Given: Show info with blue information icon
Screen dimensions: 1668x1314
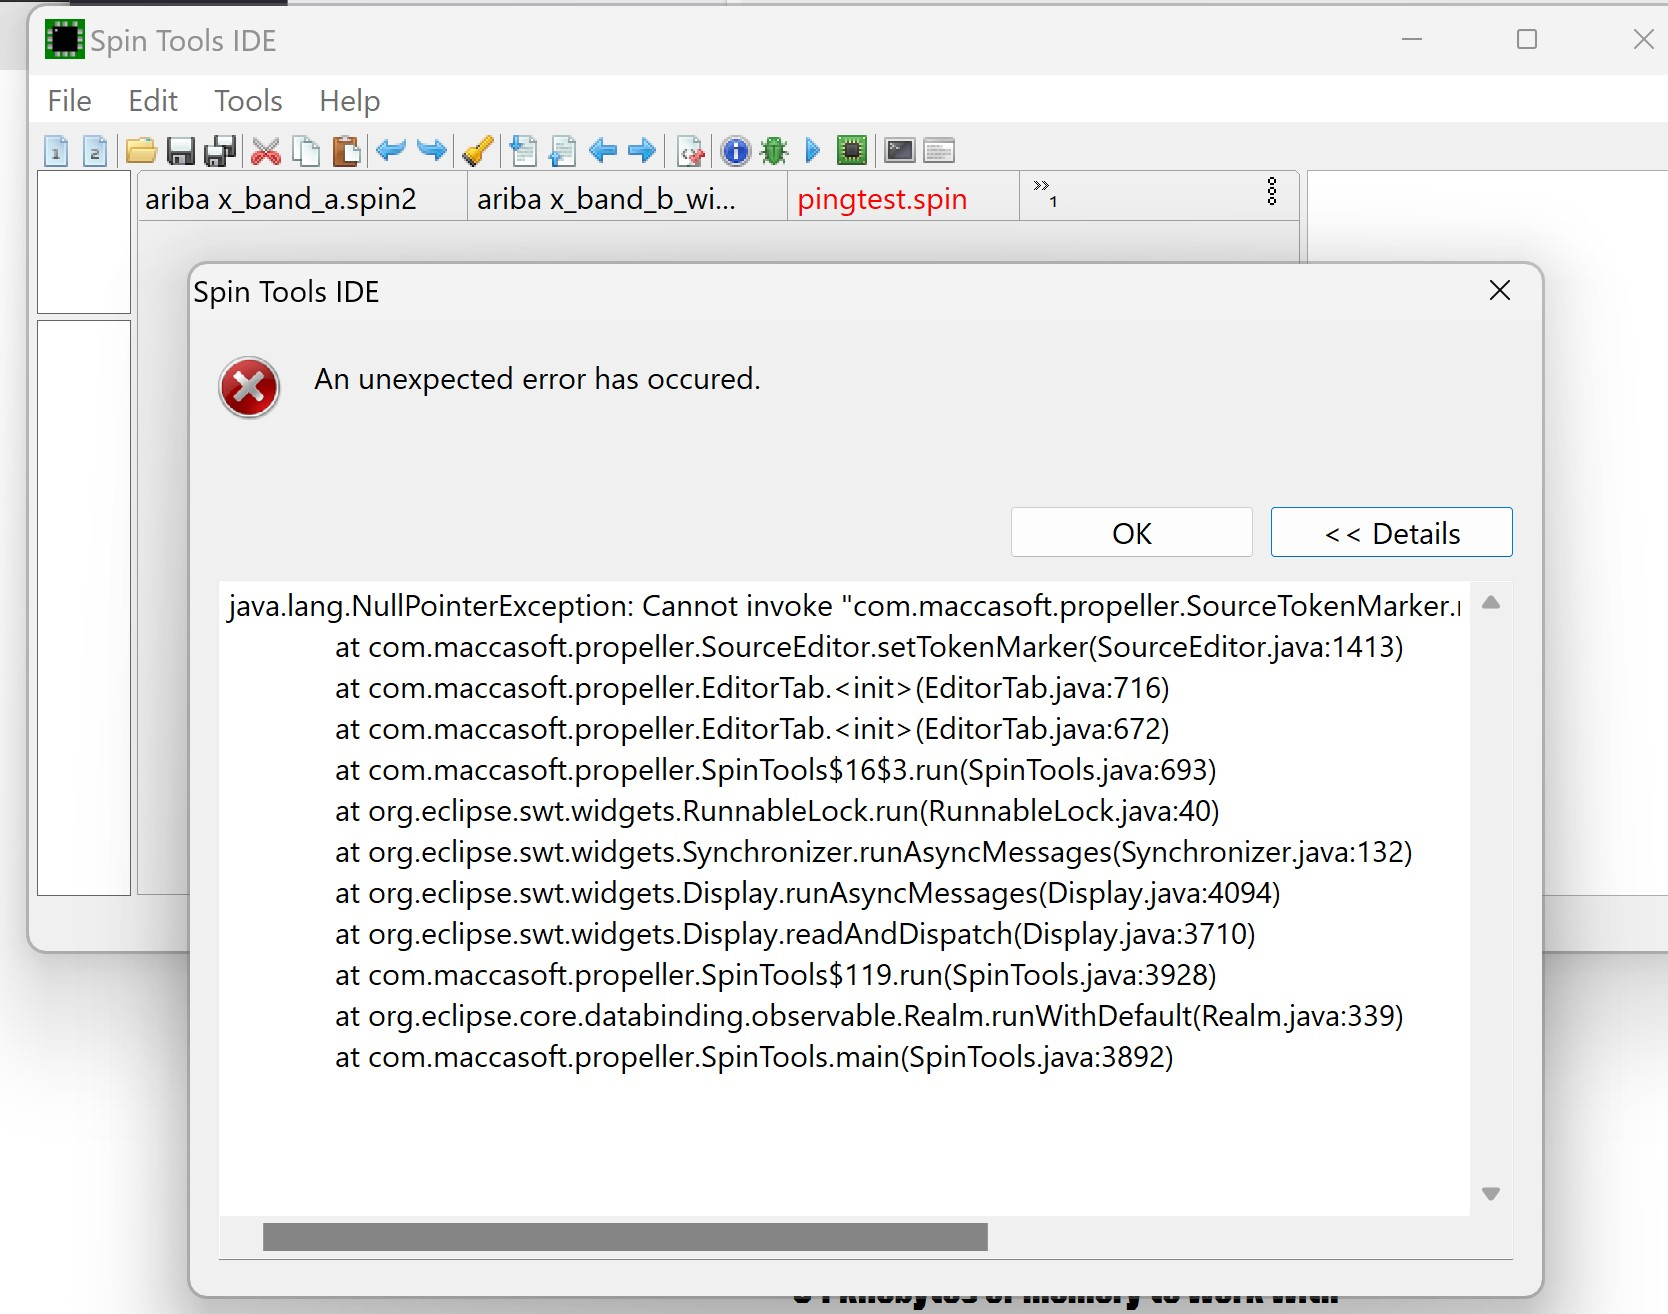Looking at the screenshot, I should coord(735,151).
